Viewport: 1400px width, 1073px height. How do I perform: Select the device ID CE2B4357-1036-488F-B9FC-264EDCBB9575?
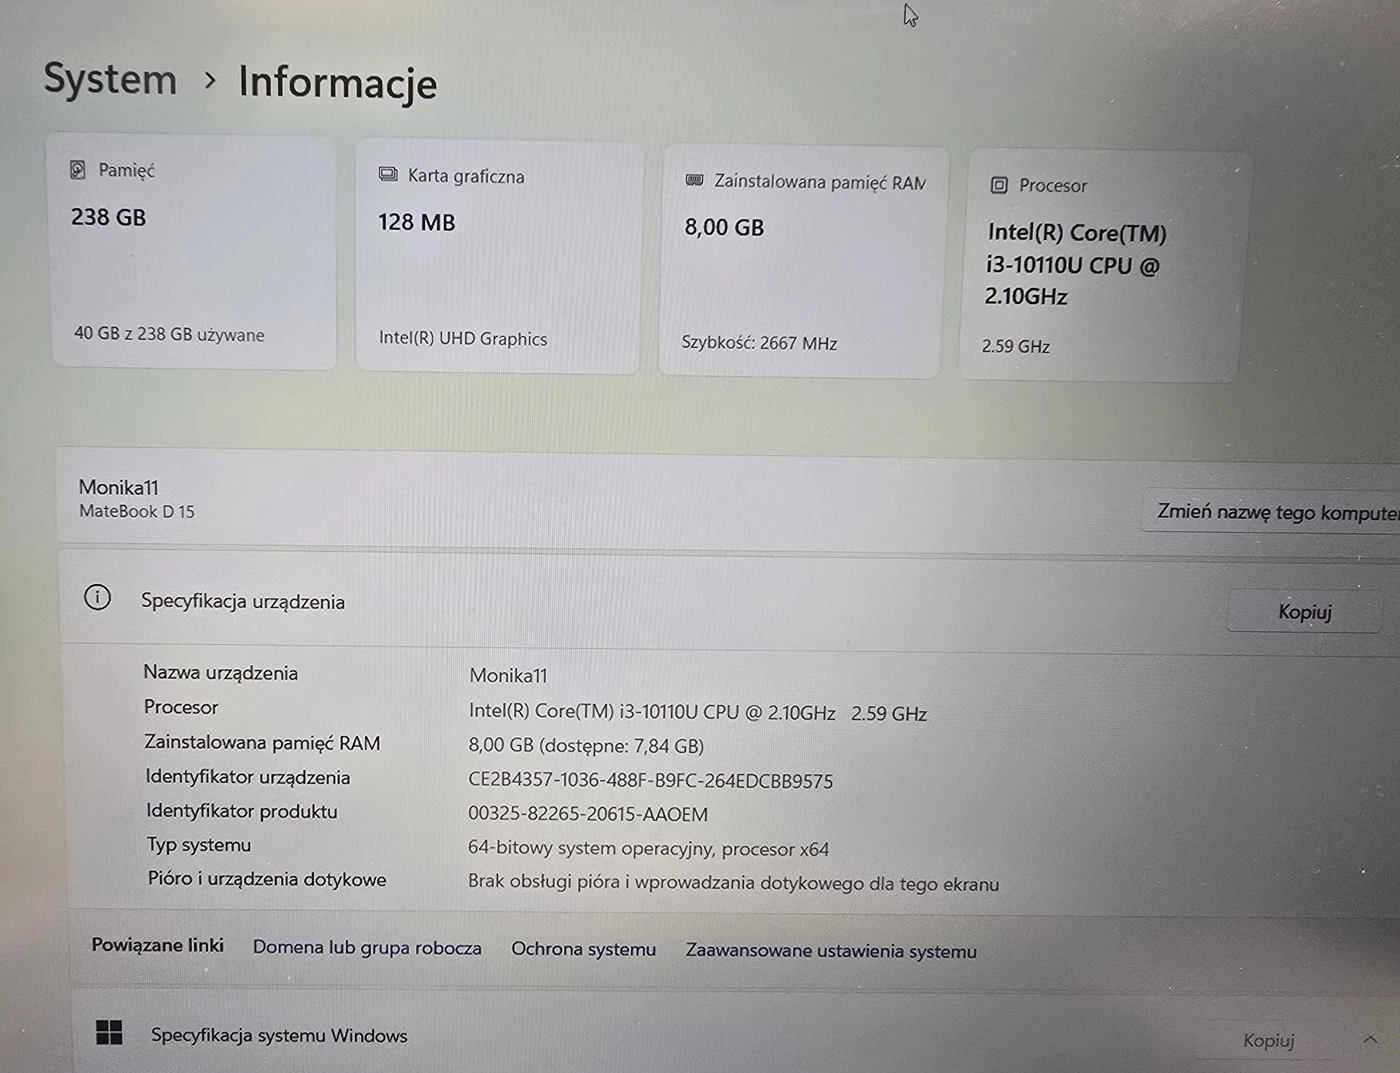pos(650,781)
